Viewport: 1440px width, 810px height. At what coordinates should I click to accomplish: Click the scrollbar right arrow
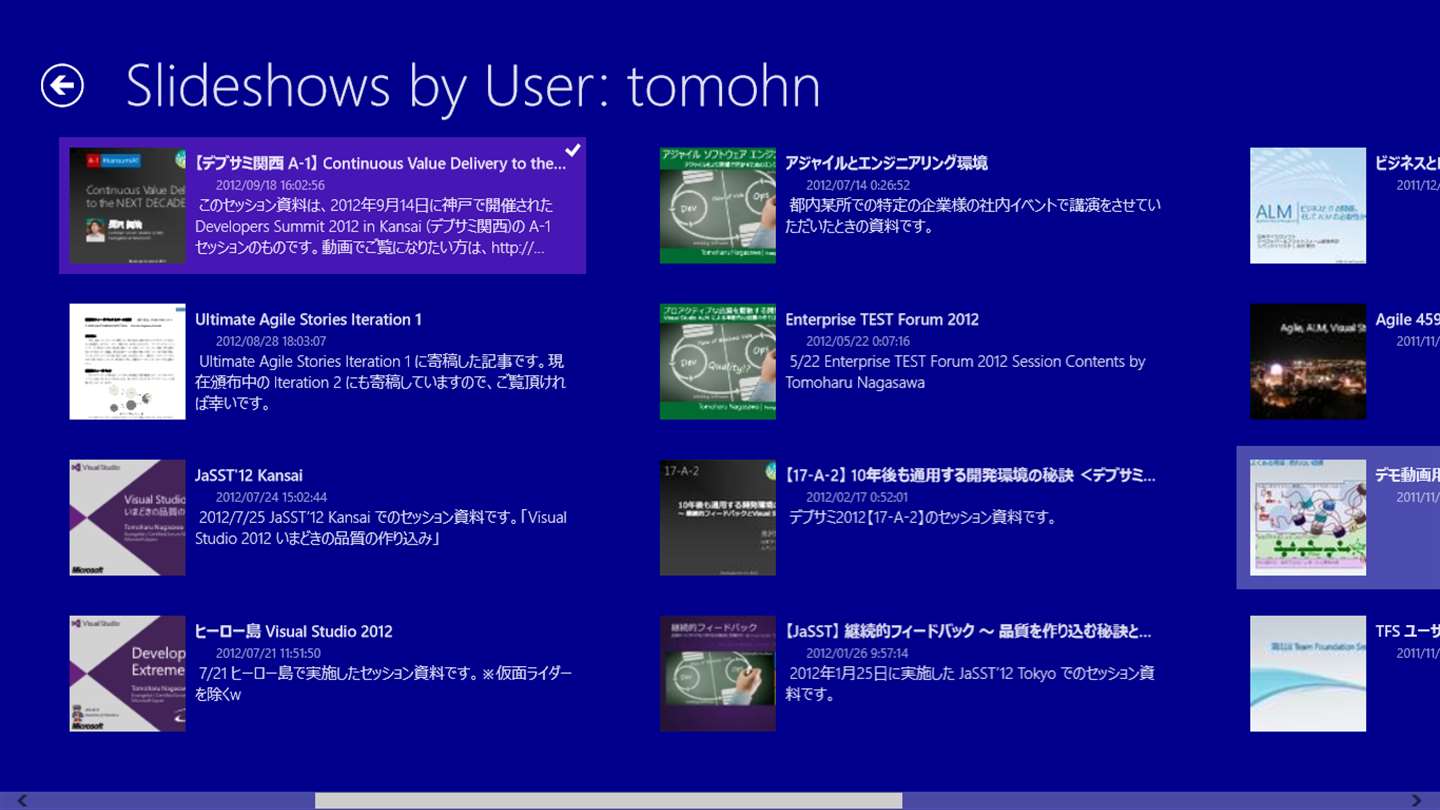pyautogui.click(x=1417, y=801)
